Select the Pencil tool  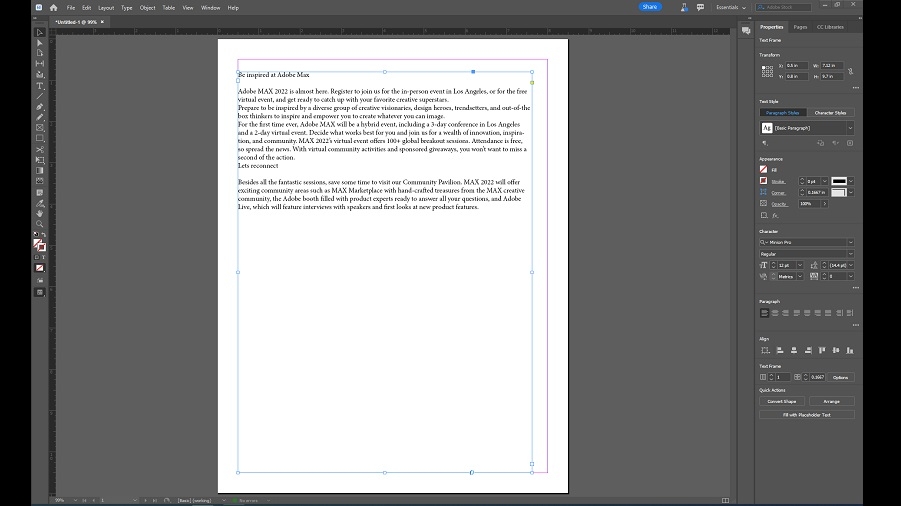tap(40, 117)
